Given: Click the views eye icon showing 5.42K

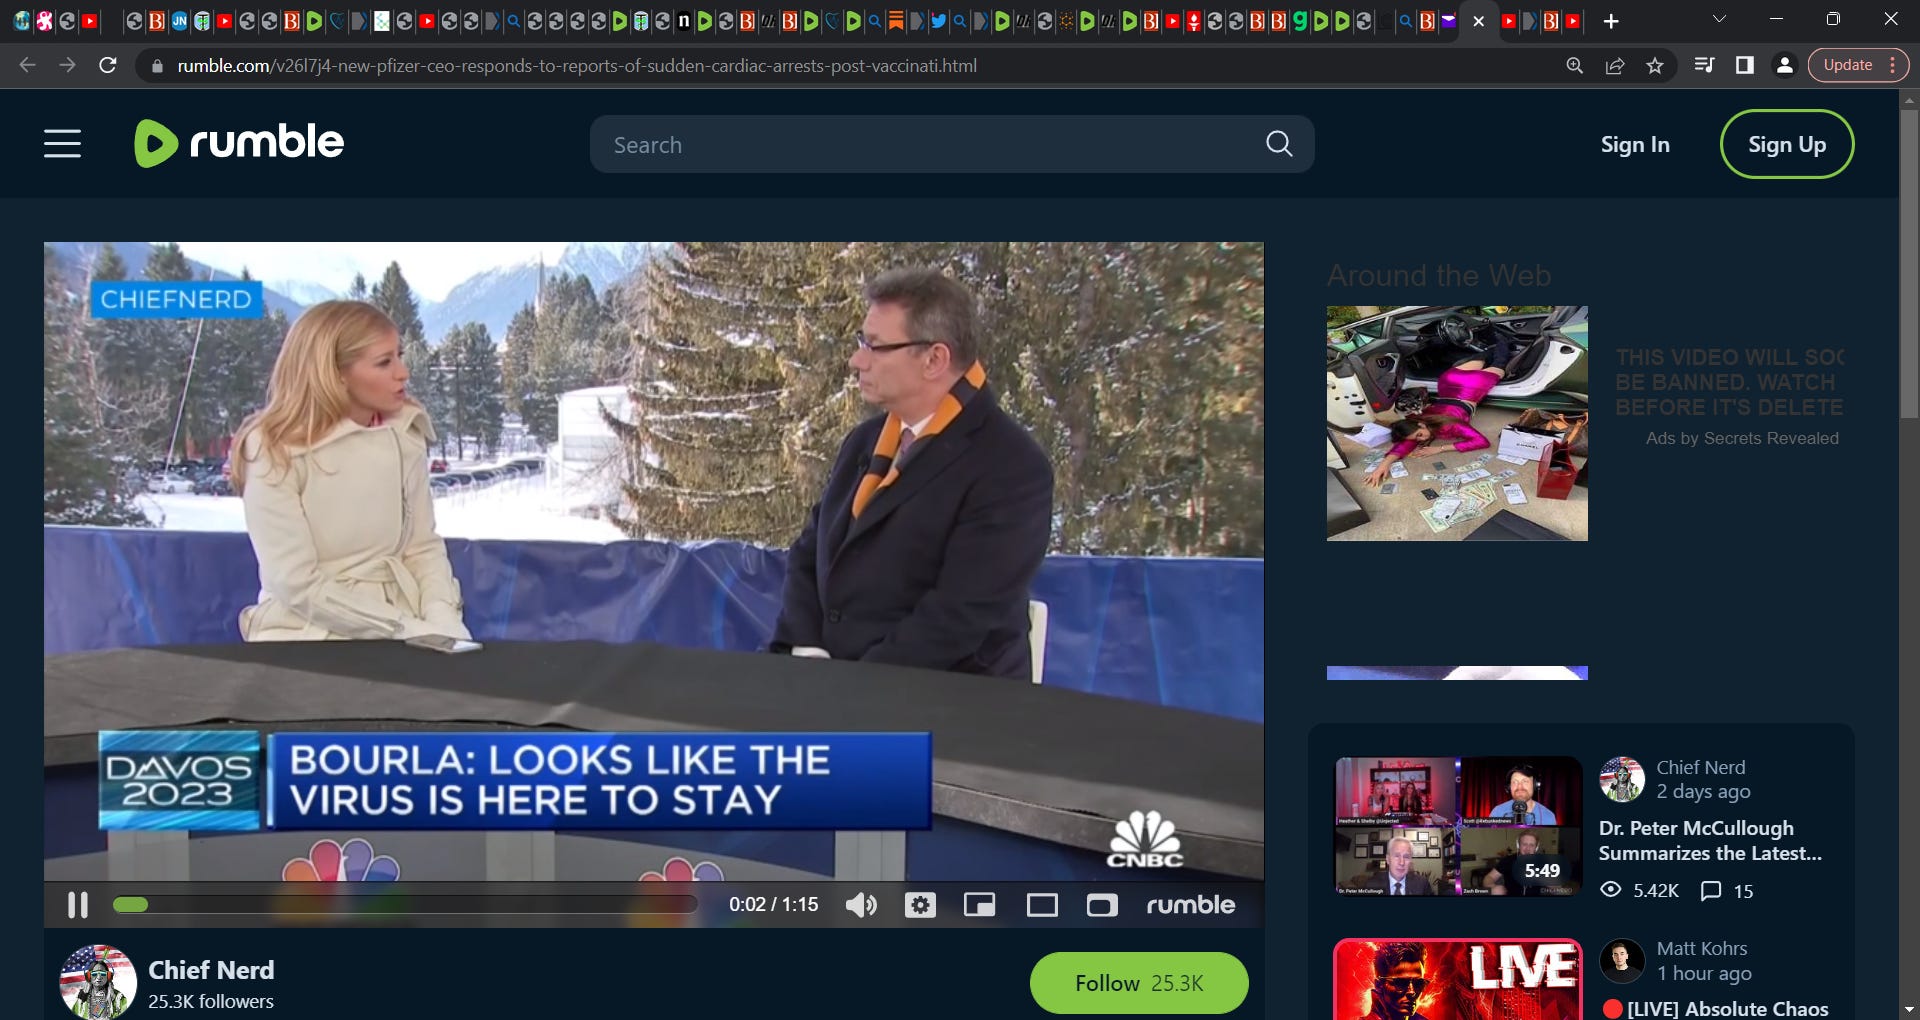Looking at the screenshot, I should [x=1610, y=889].
